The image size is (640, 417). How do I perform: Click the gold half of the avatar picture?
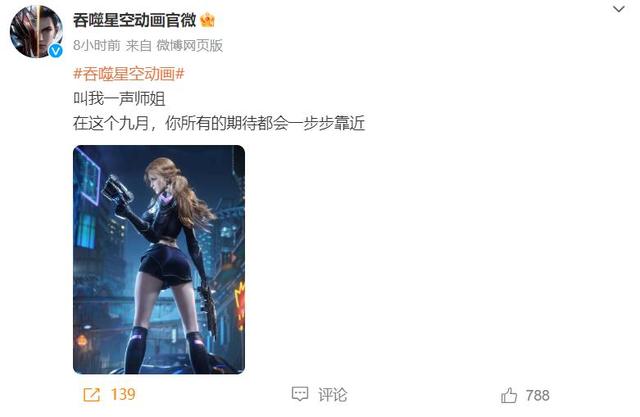click(x=50, y=29)
